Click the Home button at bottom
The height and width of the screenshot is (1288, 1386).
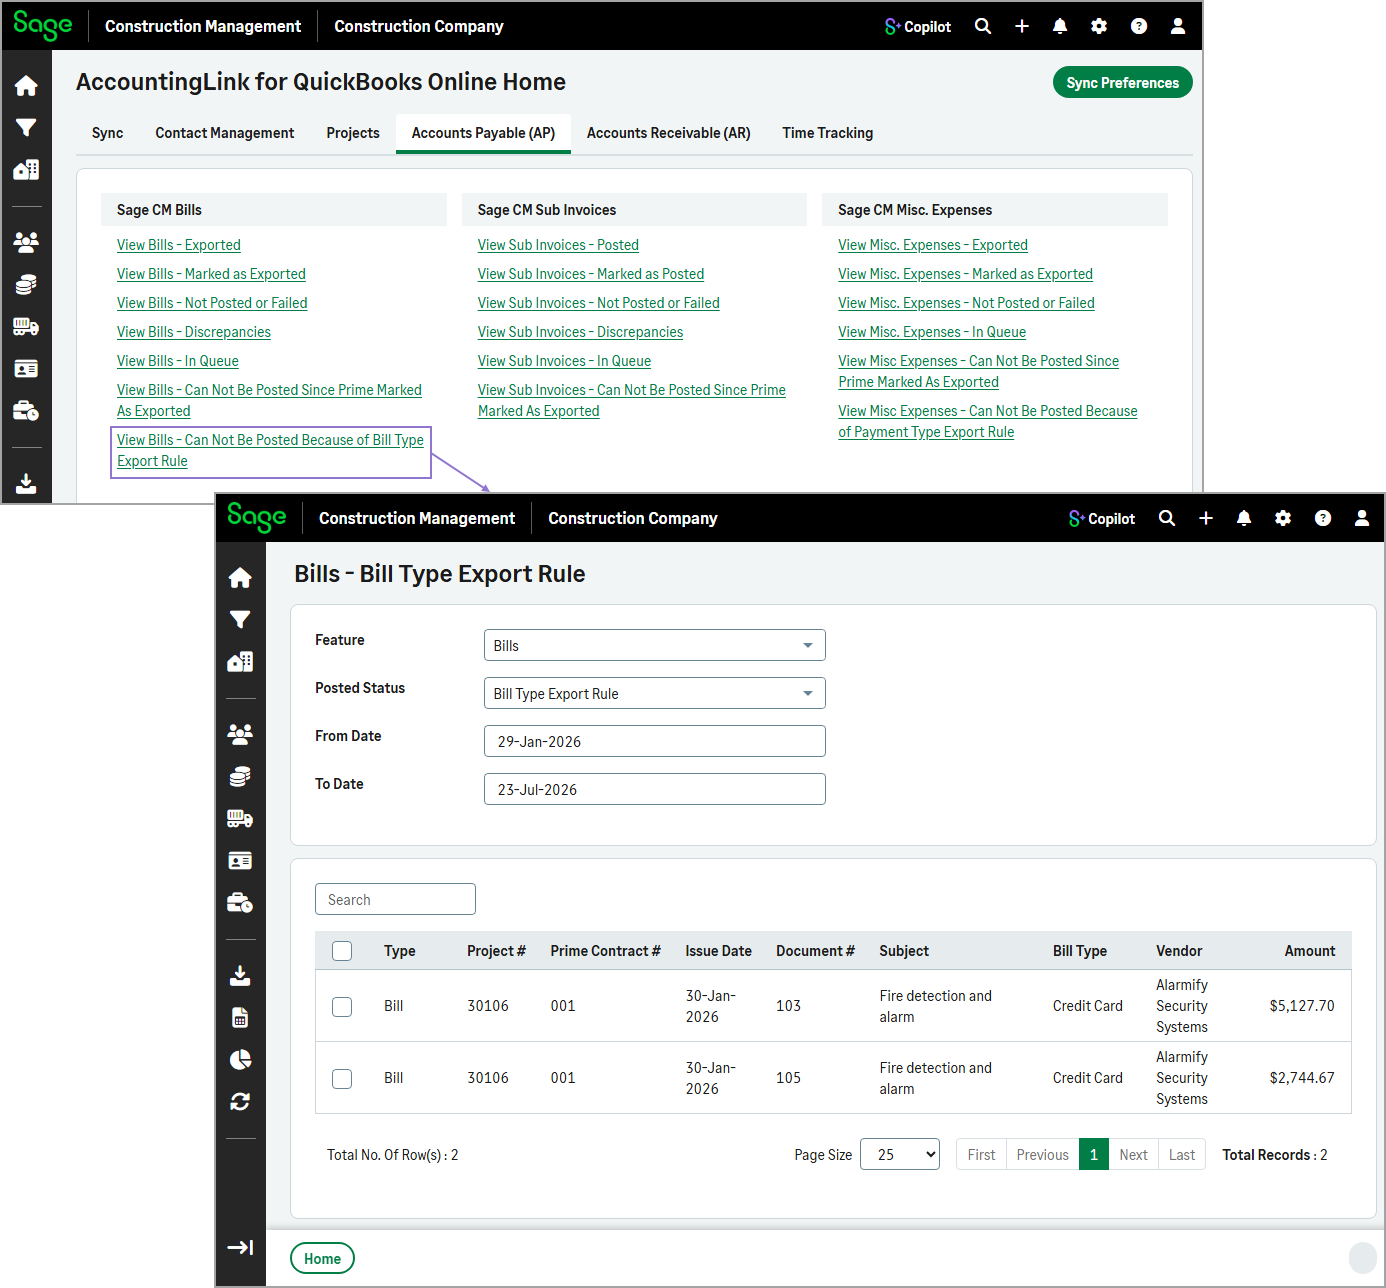(322, 1258)
